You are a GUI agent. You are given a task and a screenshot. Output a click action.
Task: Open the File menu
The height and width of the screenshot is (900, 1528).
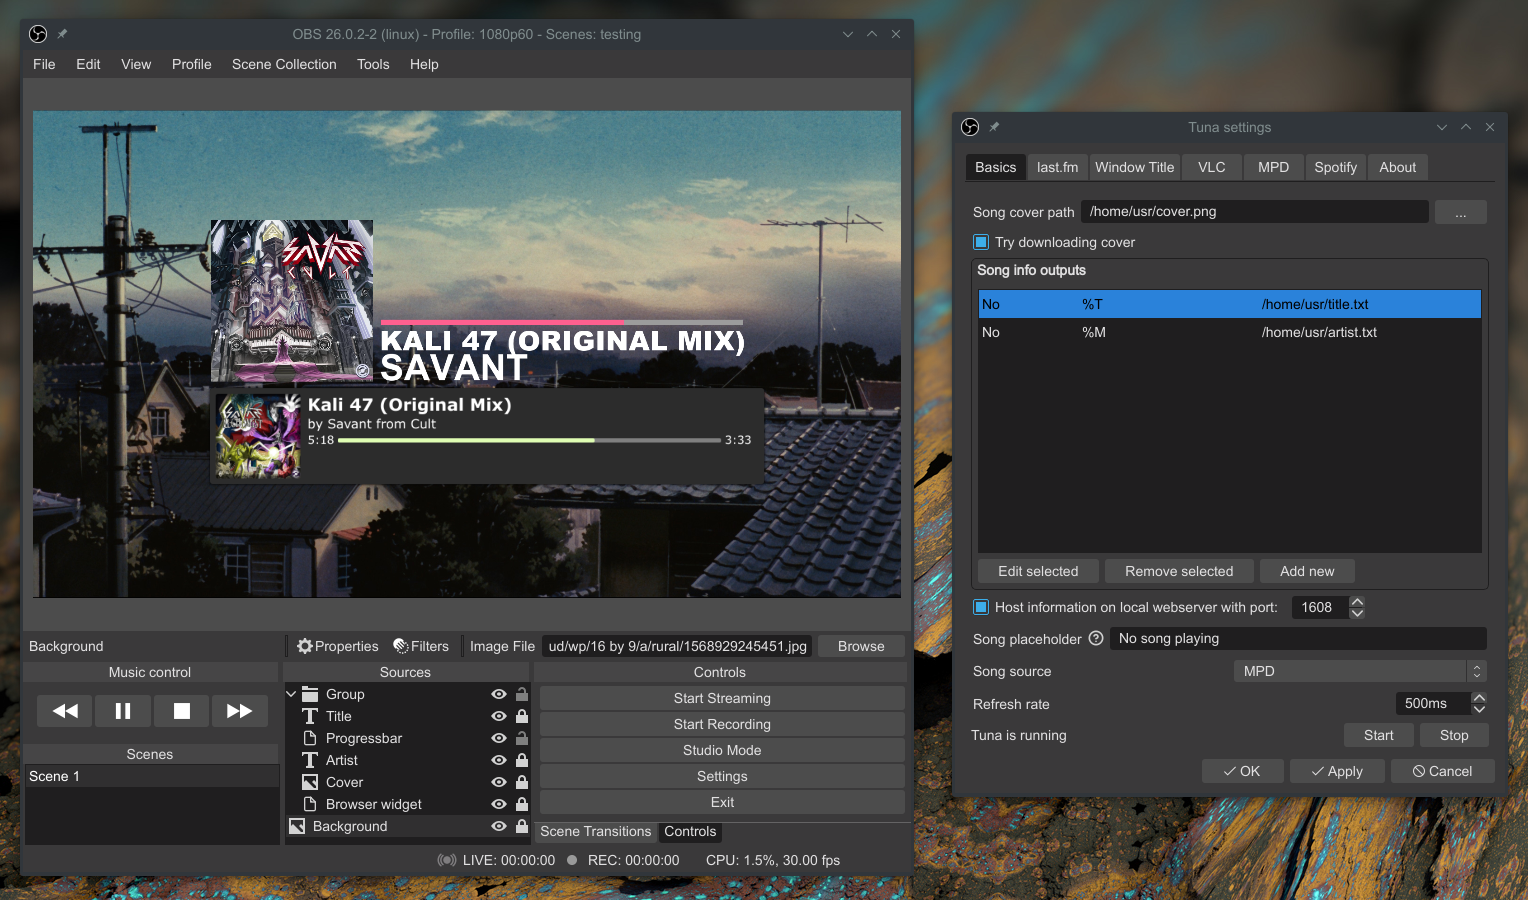44,64
